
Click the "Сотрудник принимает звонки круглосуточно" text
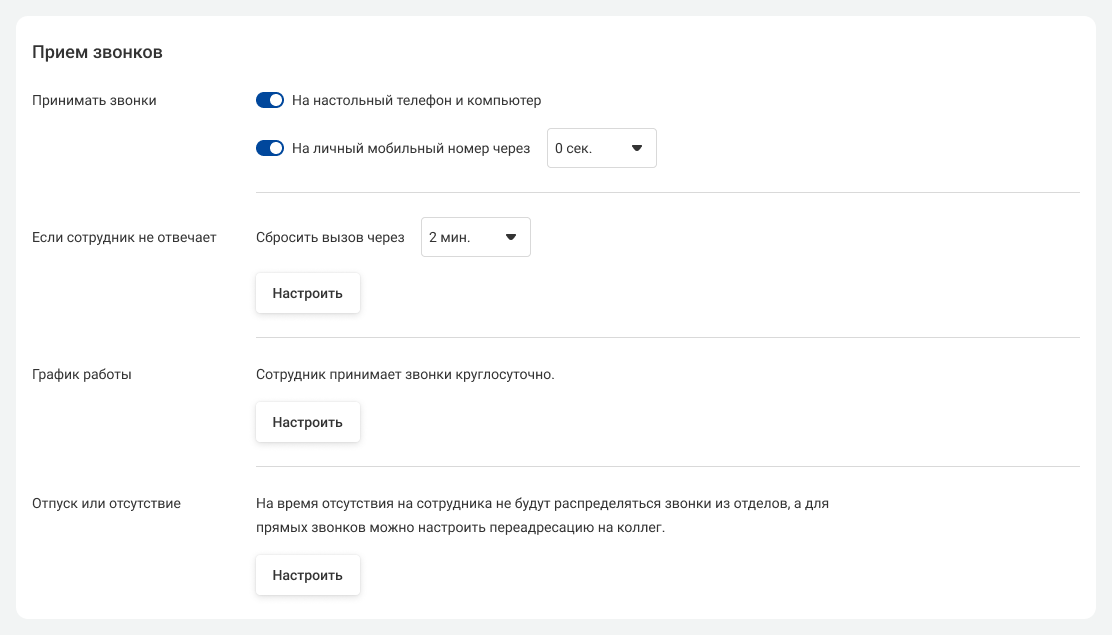pos(404,374)
